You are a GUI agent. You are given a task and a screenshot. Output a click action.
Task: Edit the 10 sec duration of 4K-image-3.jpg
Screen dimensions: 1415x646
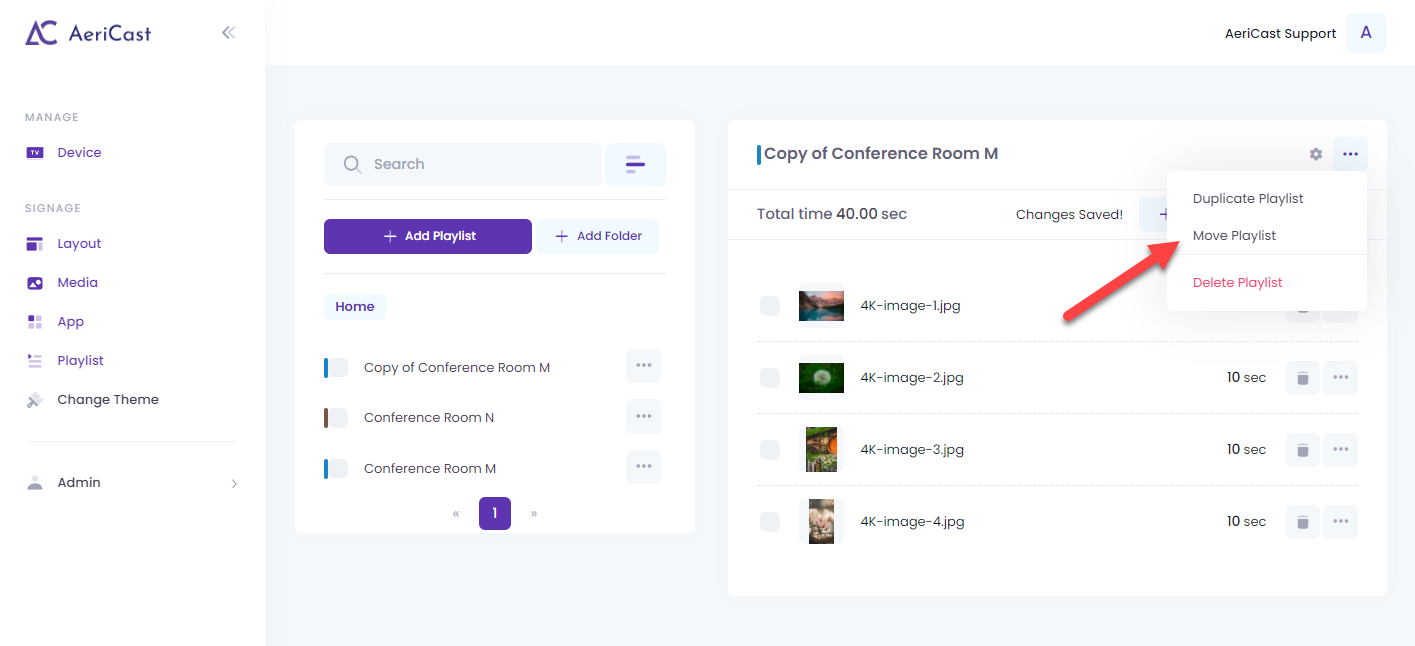click(1246, 450)
